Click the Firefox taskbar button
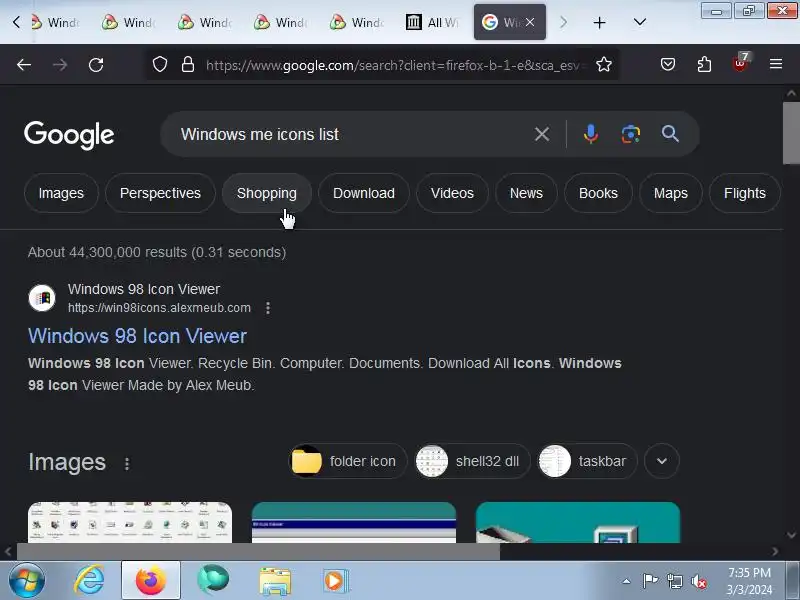This screenshot has width=800, height=600. pos(151,581)
